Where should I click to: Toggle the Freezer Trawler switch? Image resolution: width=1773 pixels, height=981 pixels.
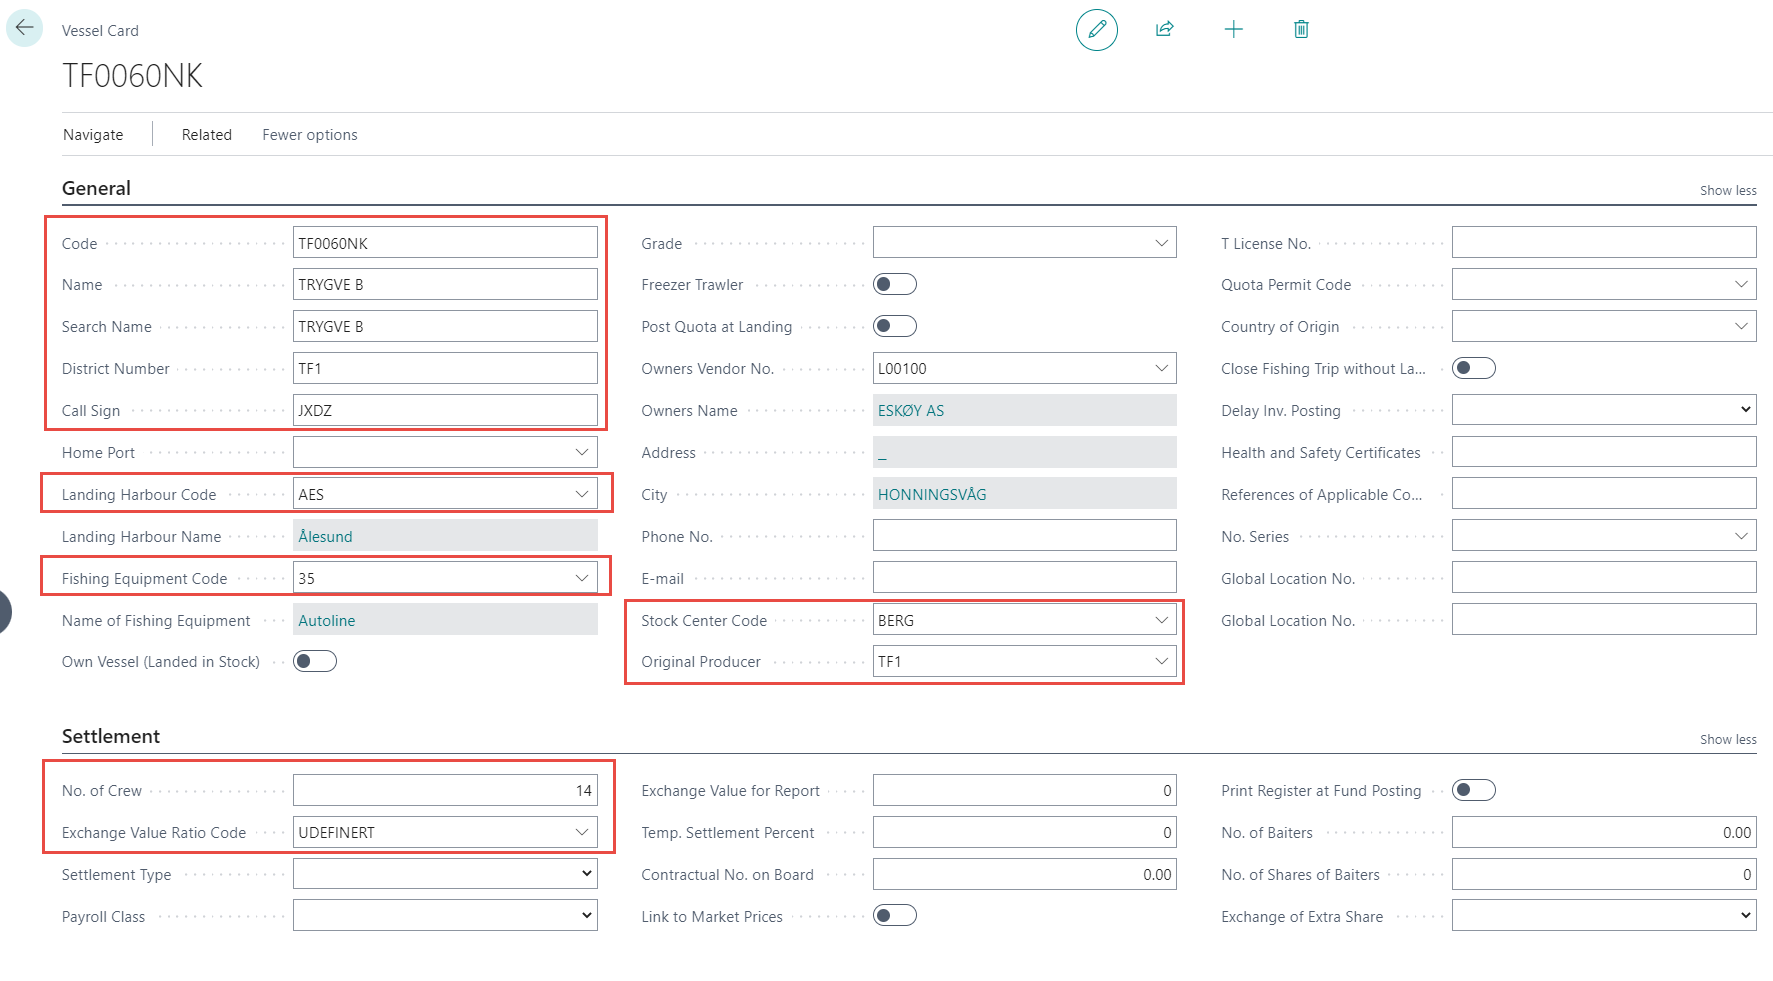coord(894,285)
